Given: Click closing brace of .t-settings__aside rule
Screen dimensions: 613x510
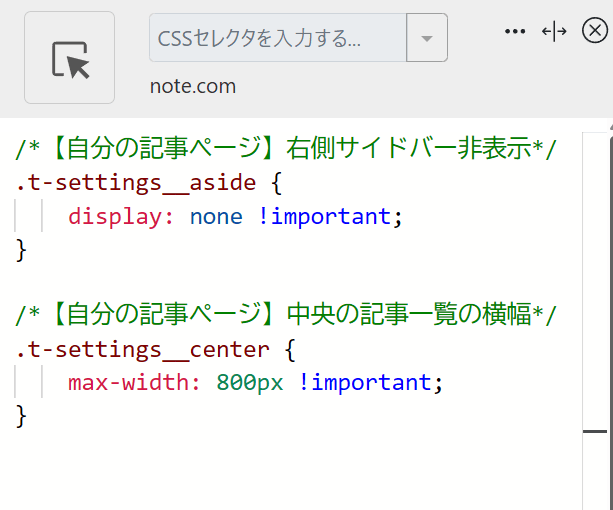Looking at the screenshot, I should pos(22,249).
